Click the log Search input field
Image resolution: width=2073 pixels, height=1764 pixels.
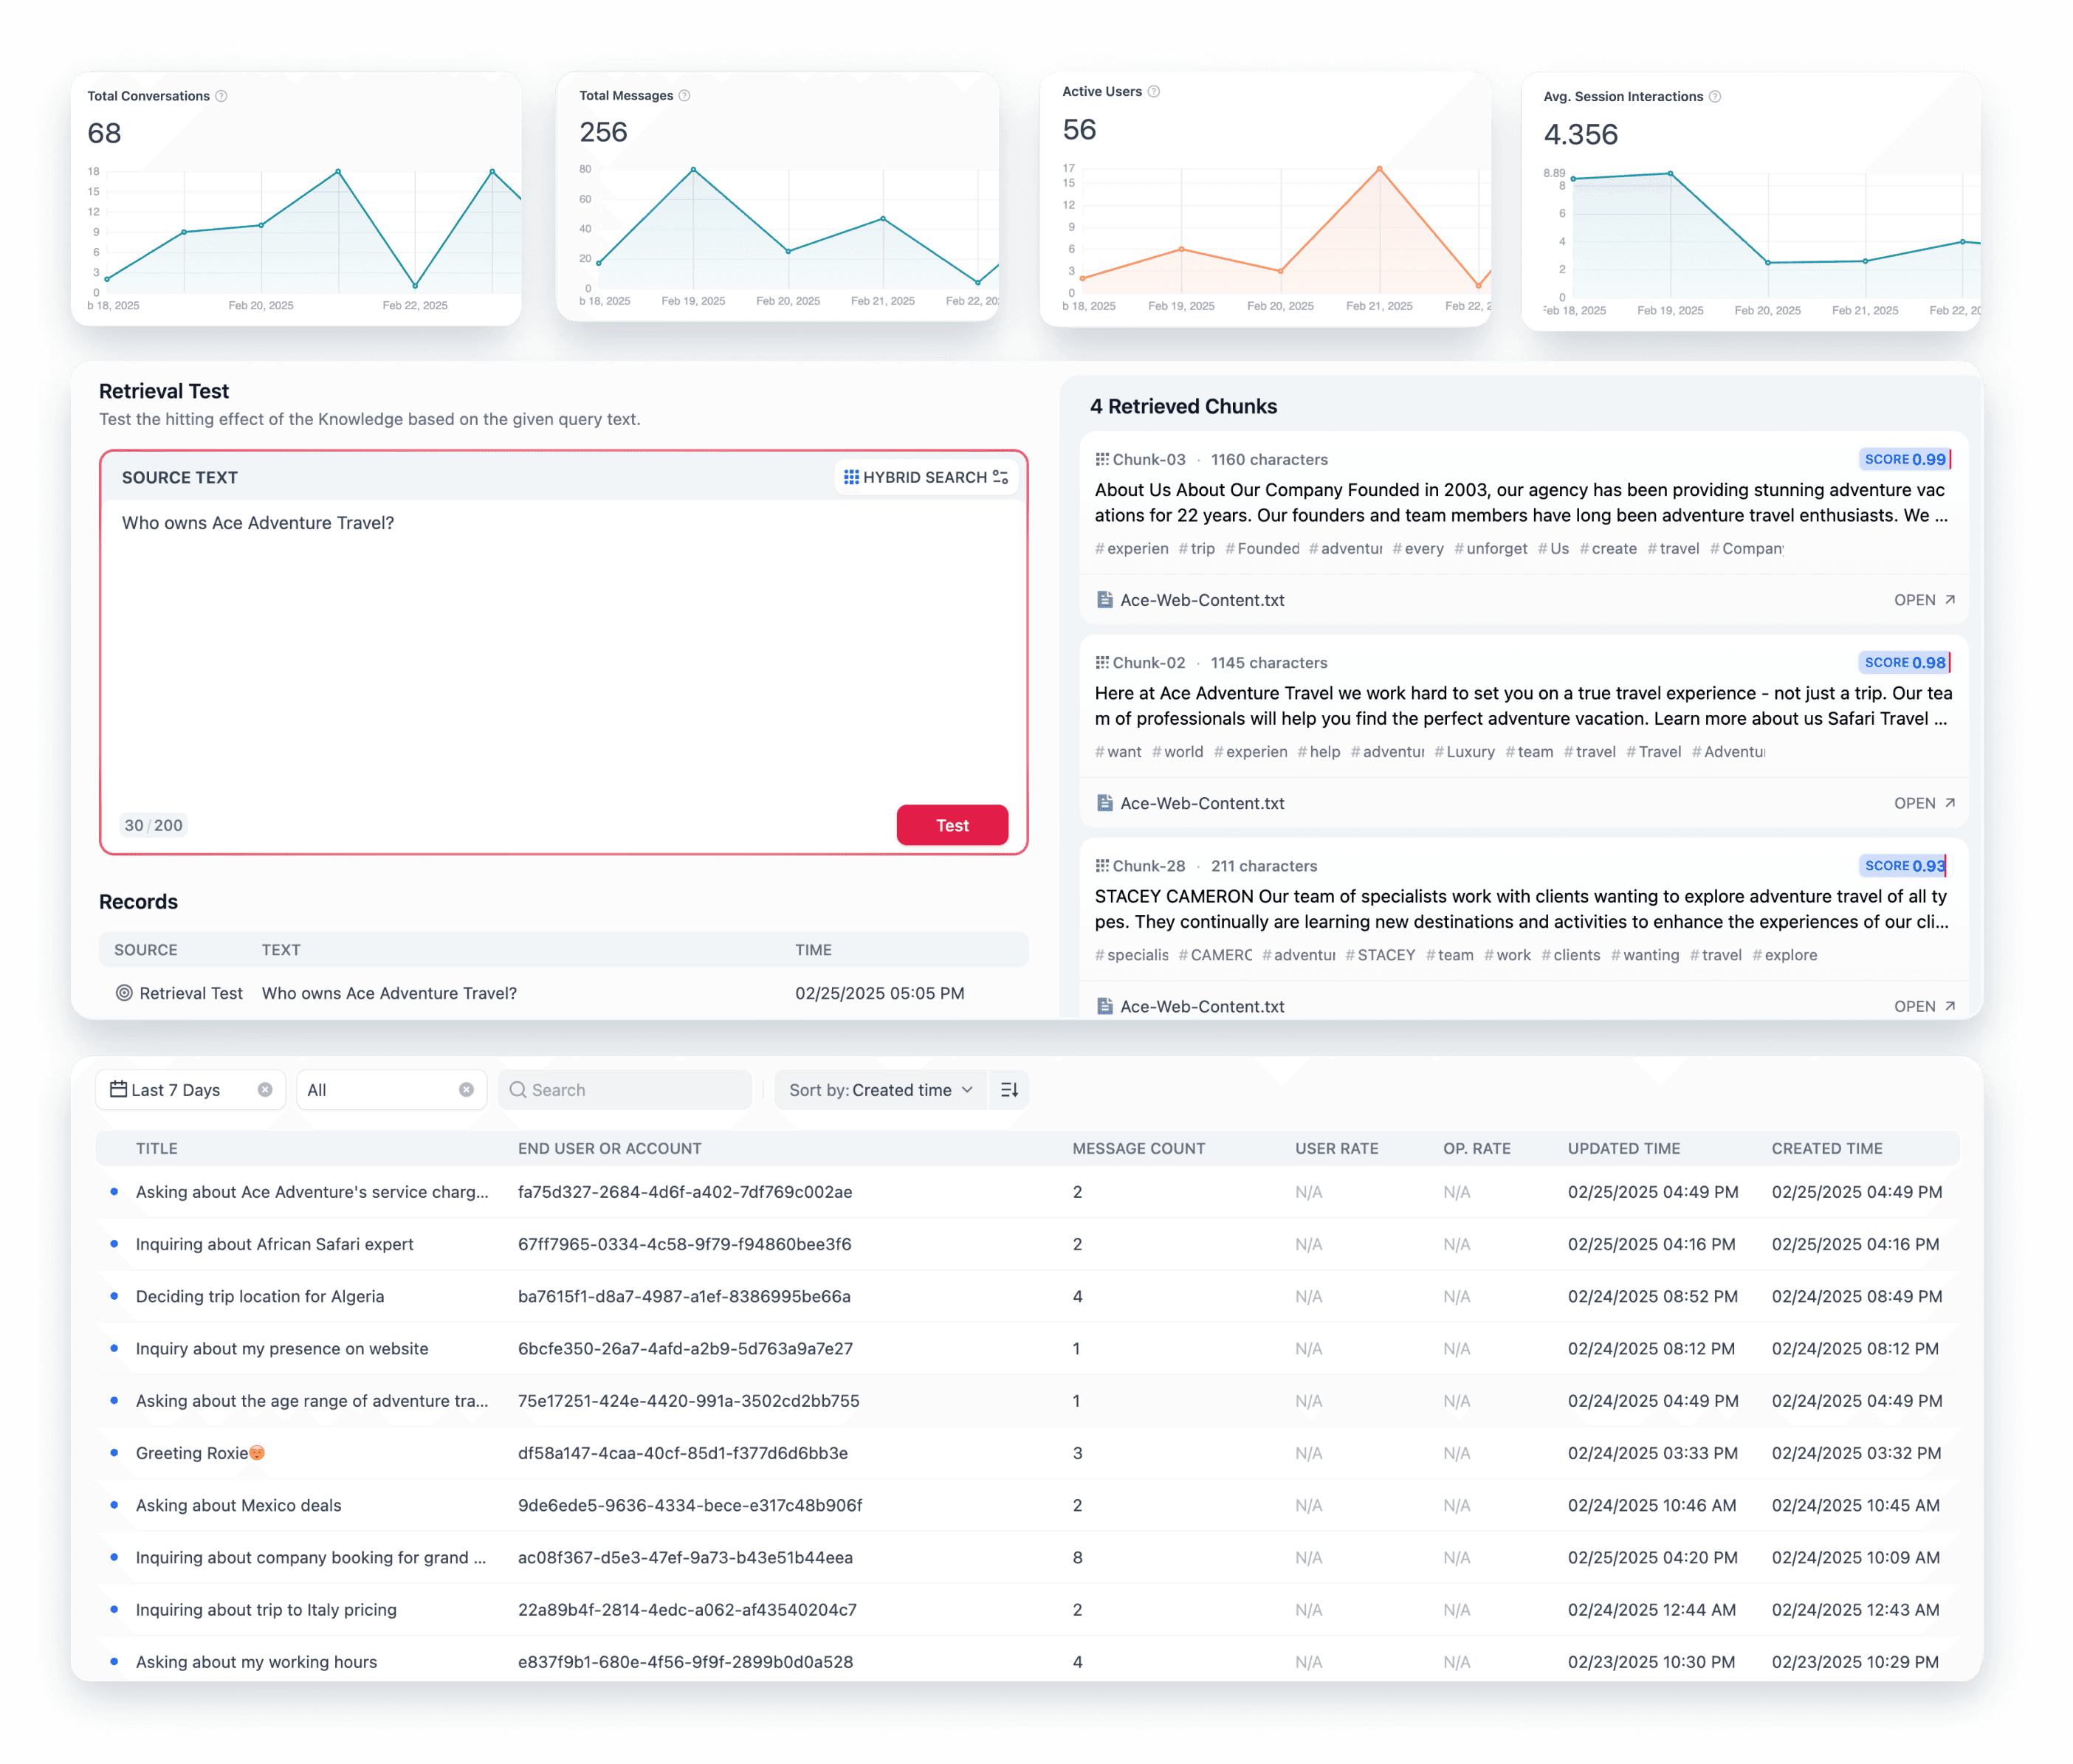coord(625,1090)
